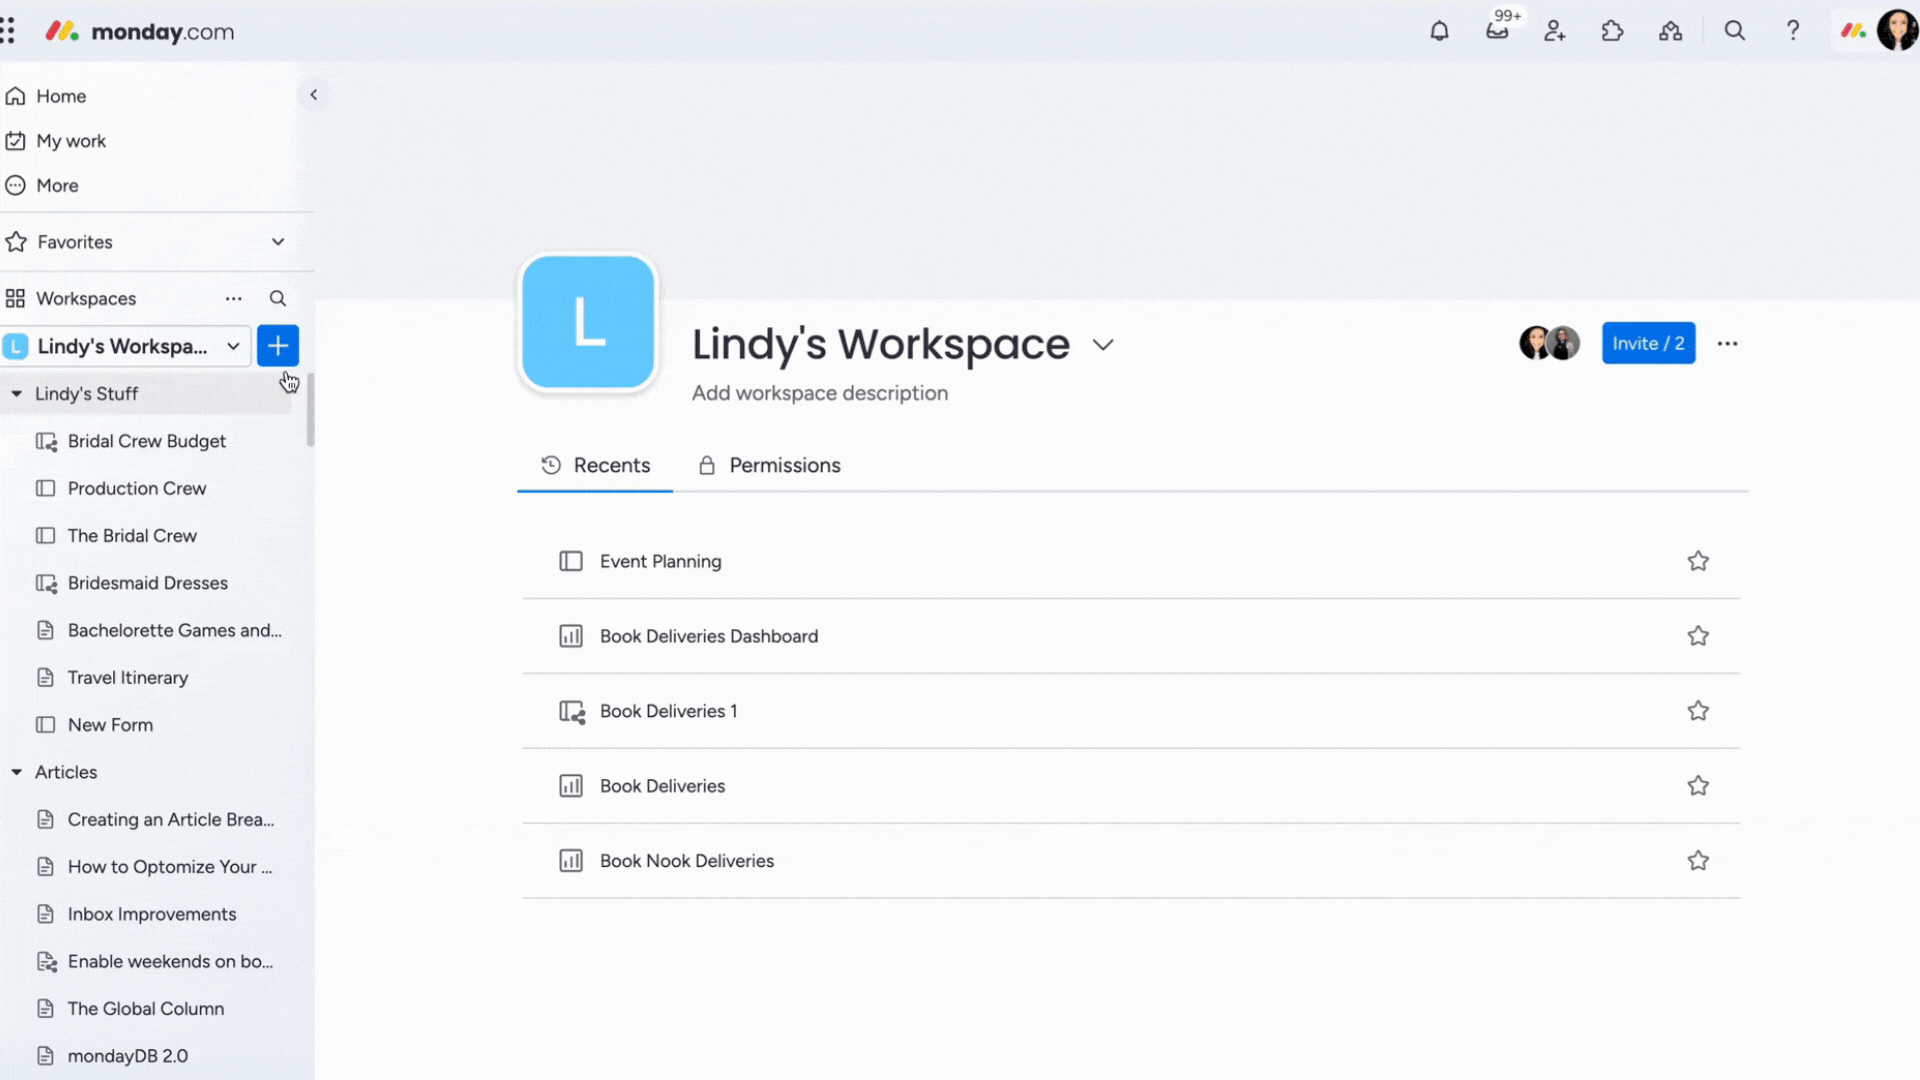
Task: Open the help question mark icon
Action: click(1793, 31)
